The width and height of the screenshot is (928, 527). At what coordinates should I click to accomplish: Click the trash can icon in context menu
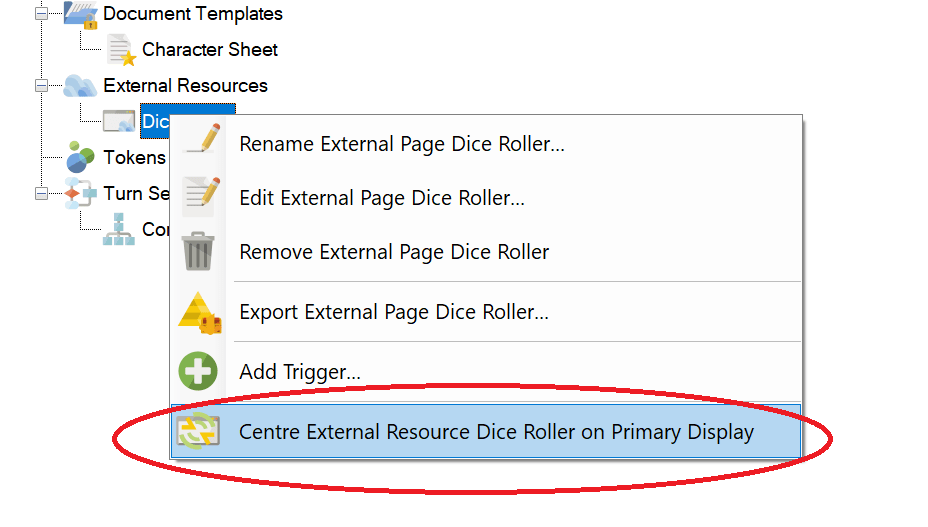199,251
